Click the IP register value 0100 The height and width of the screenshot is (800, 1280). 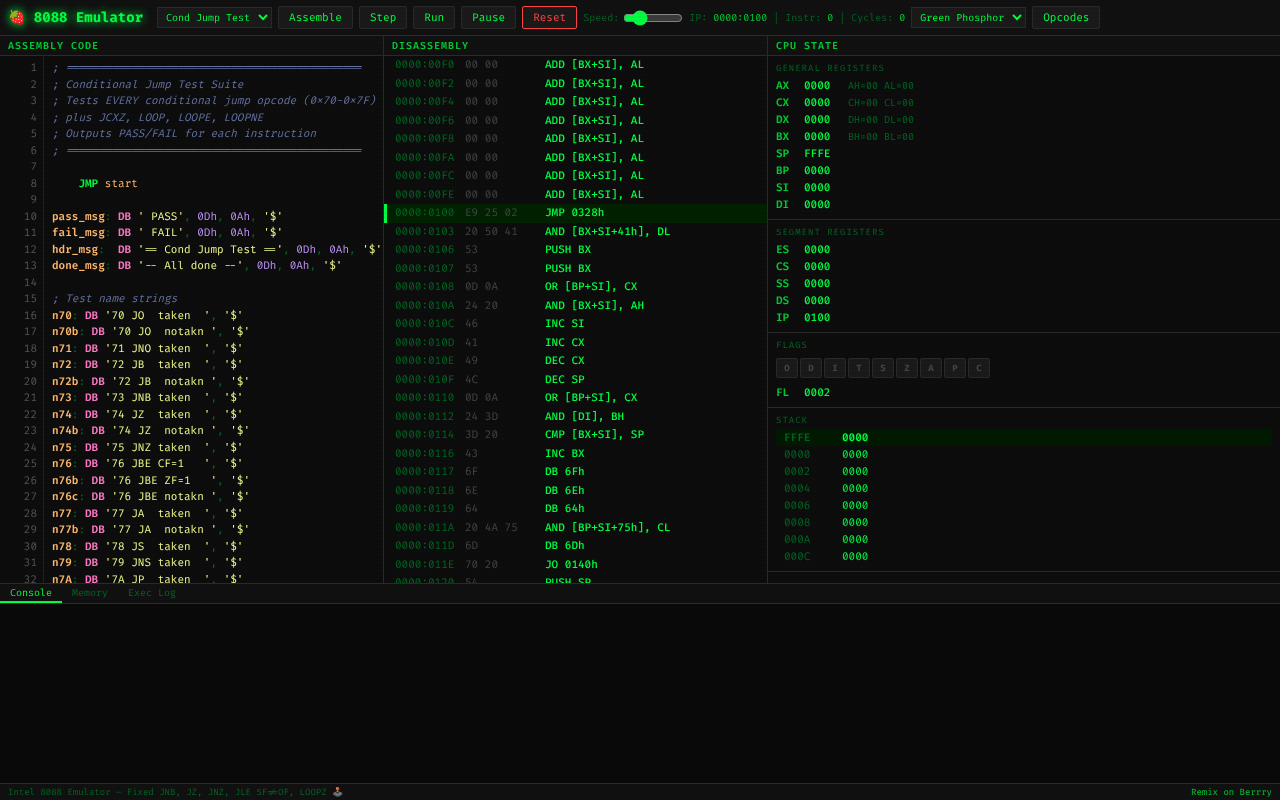pyautogui.click(x=817, y=317)
